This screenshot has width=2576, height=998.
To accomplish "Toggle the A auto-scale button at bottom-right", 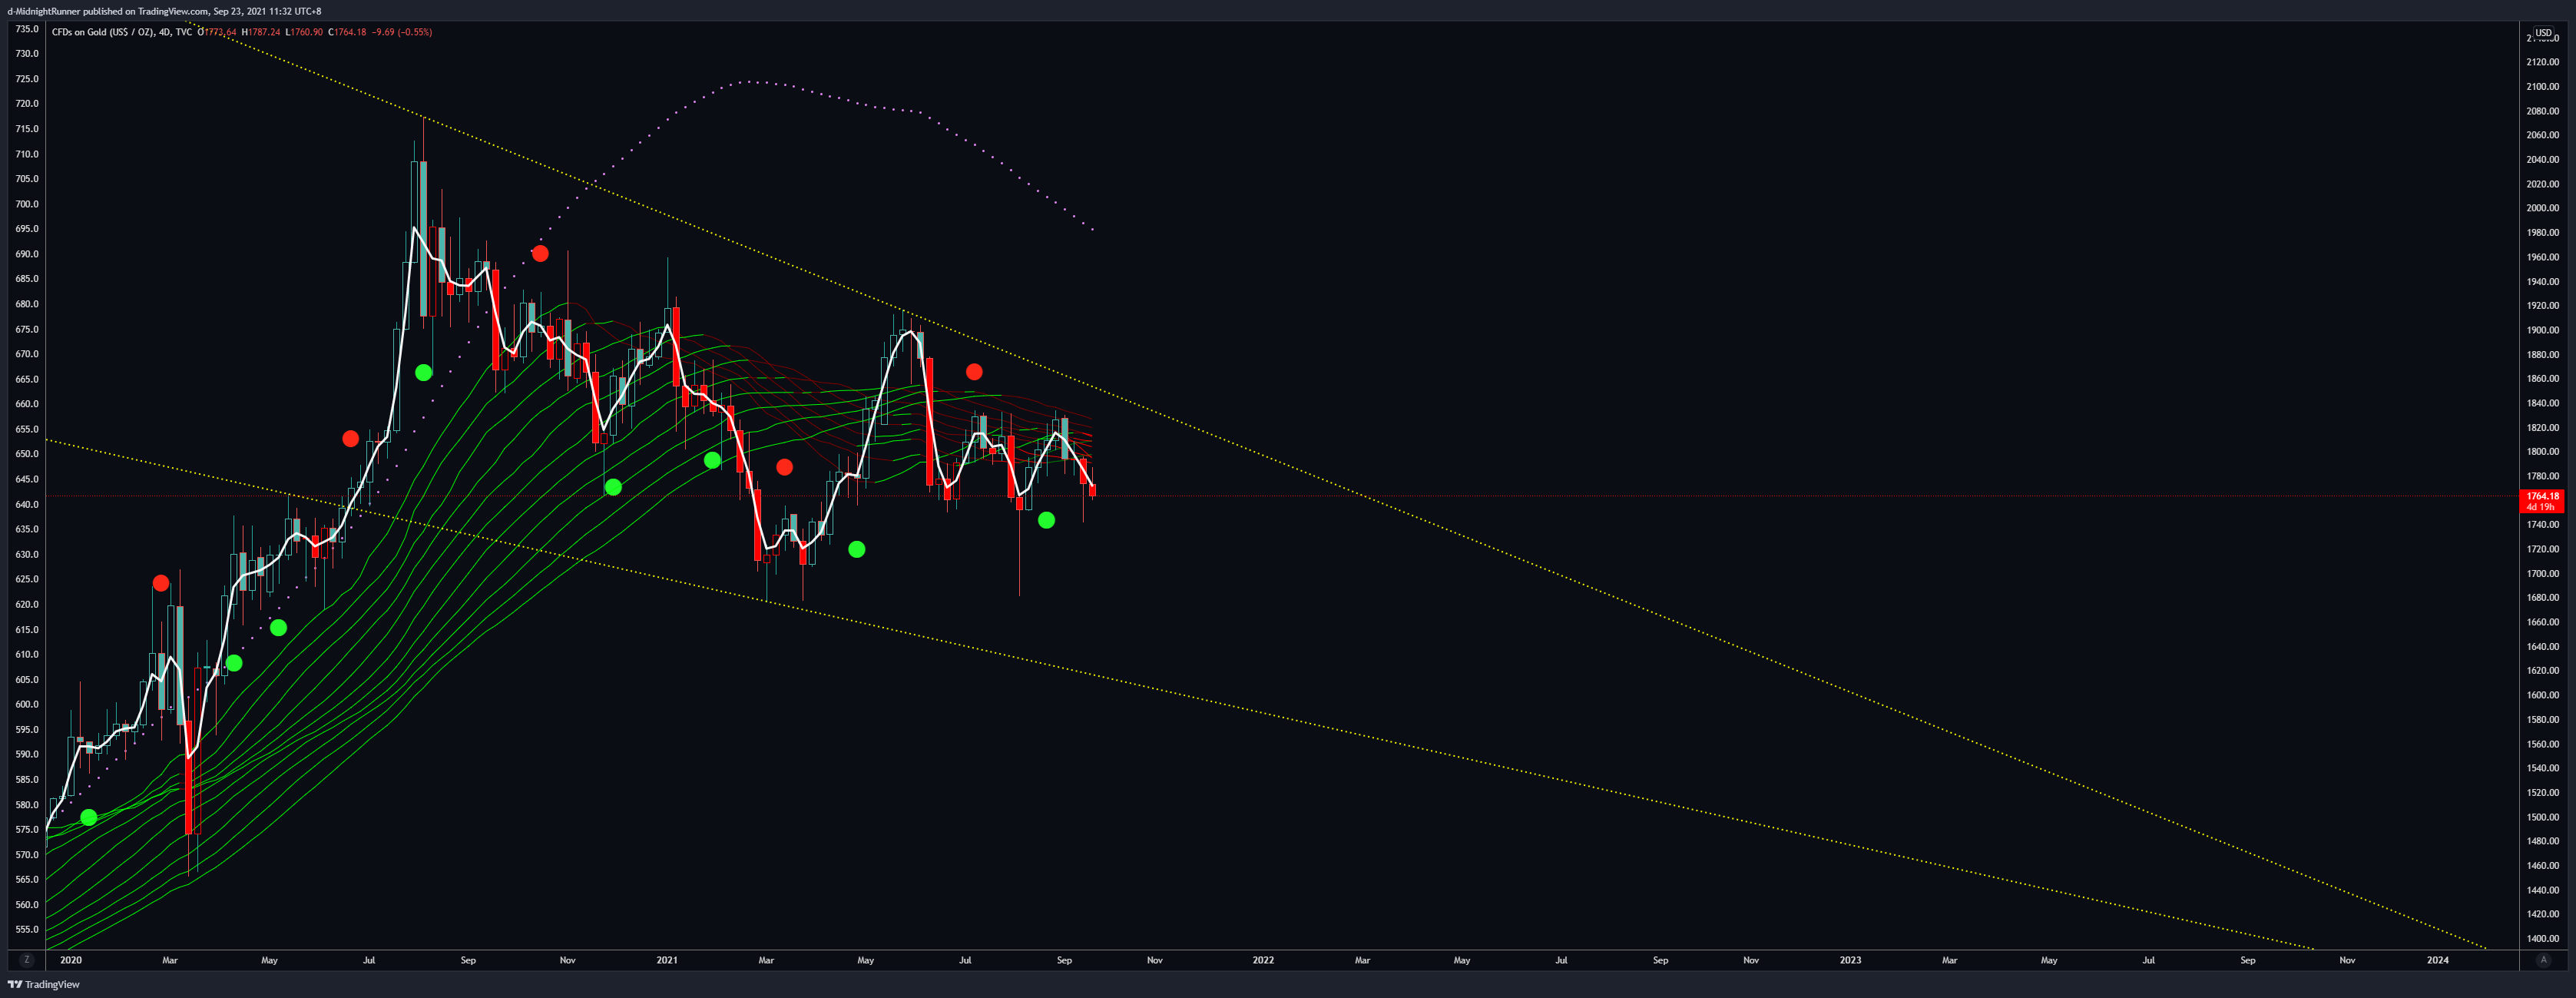I will [2543, 960].
